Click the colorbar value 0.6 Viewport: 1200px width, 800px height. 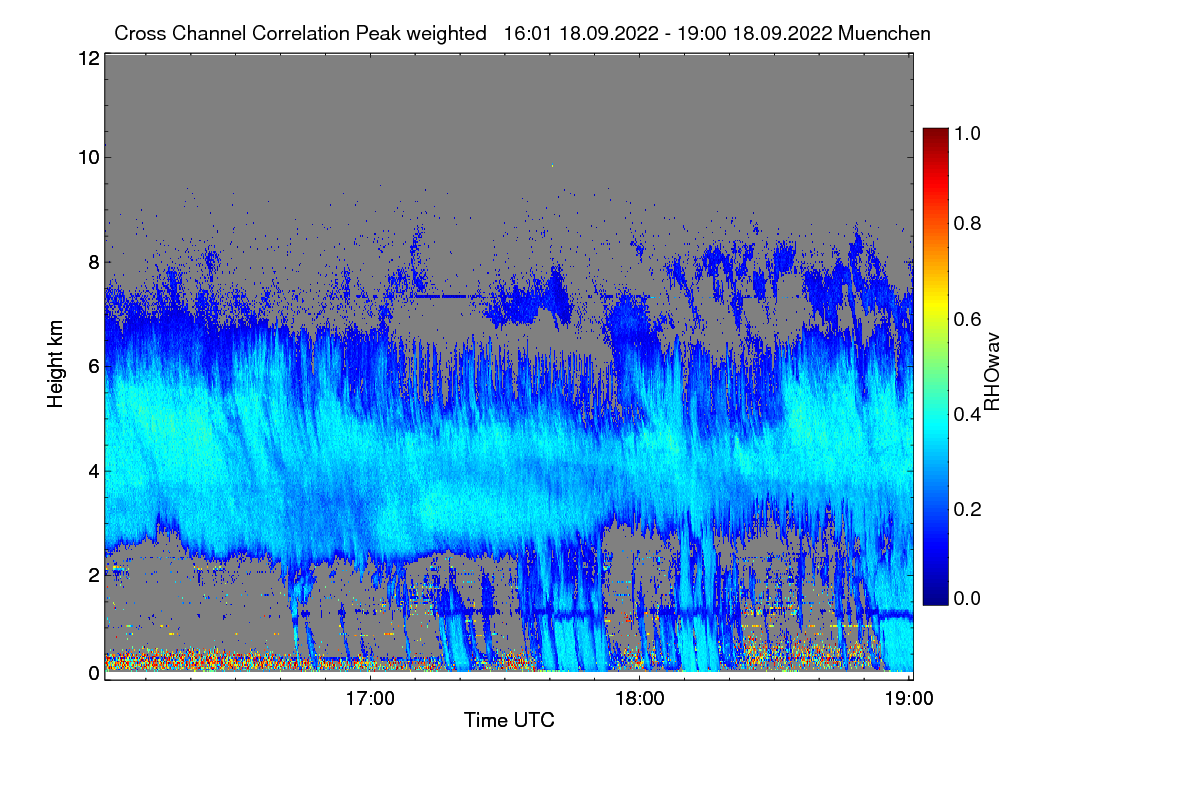pyautogui.click(x=969, y=319)
